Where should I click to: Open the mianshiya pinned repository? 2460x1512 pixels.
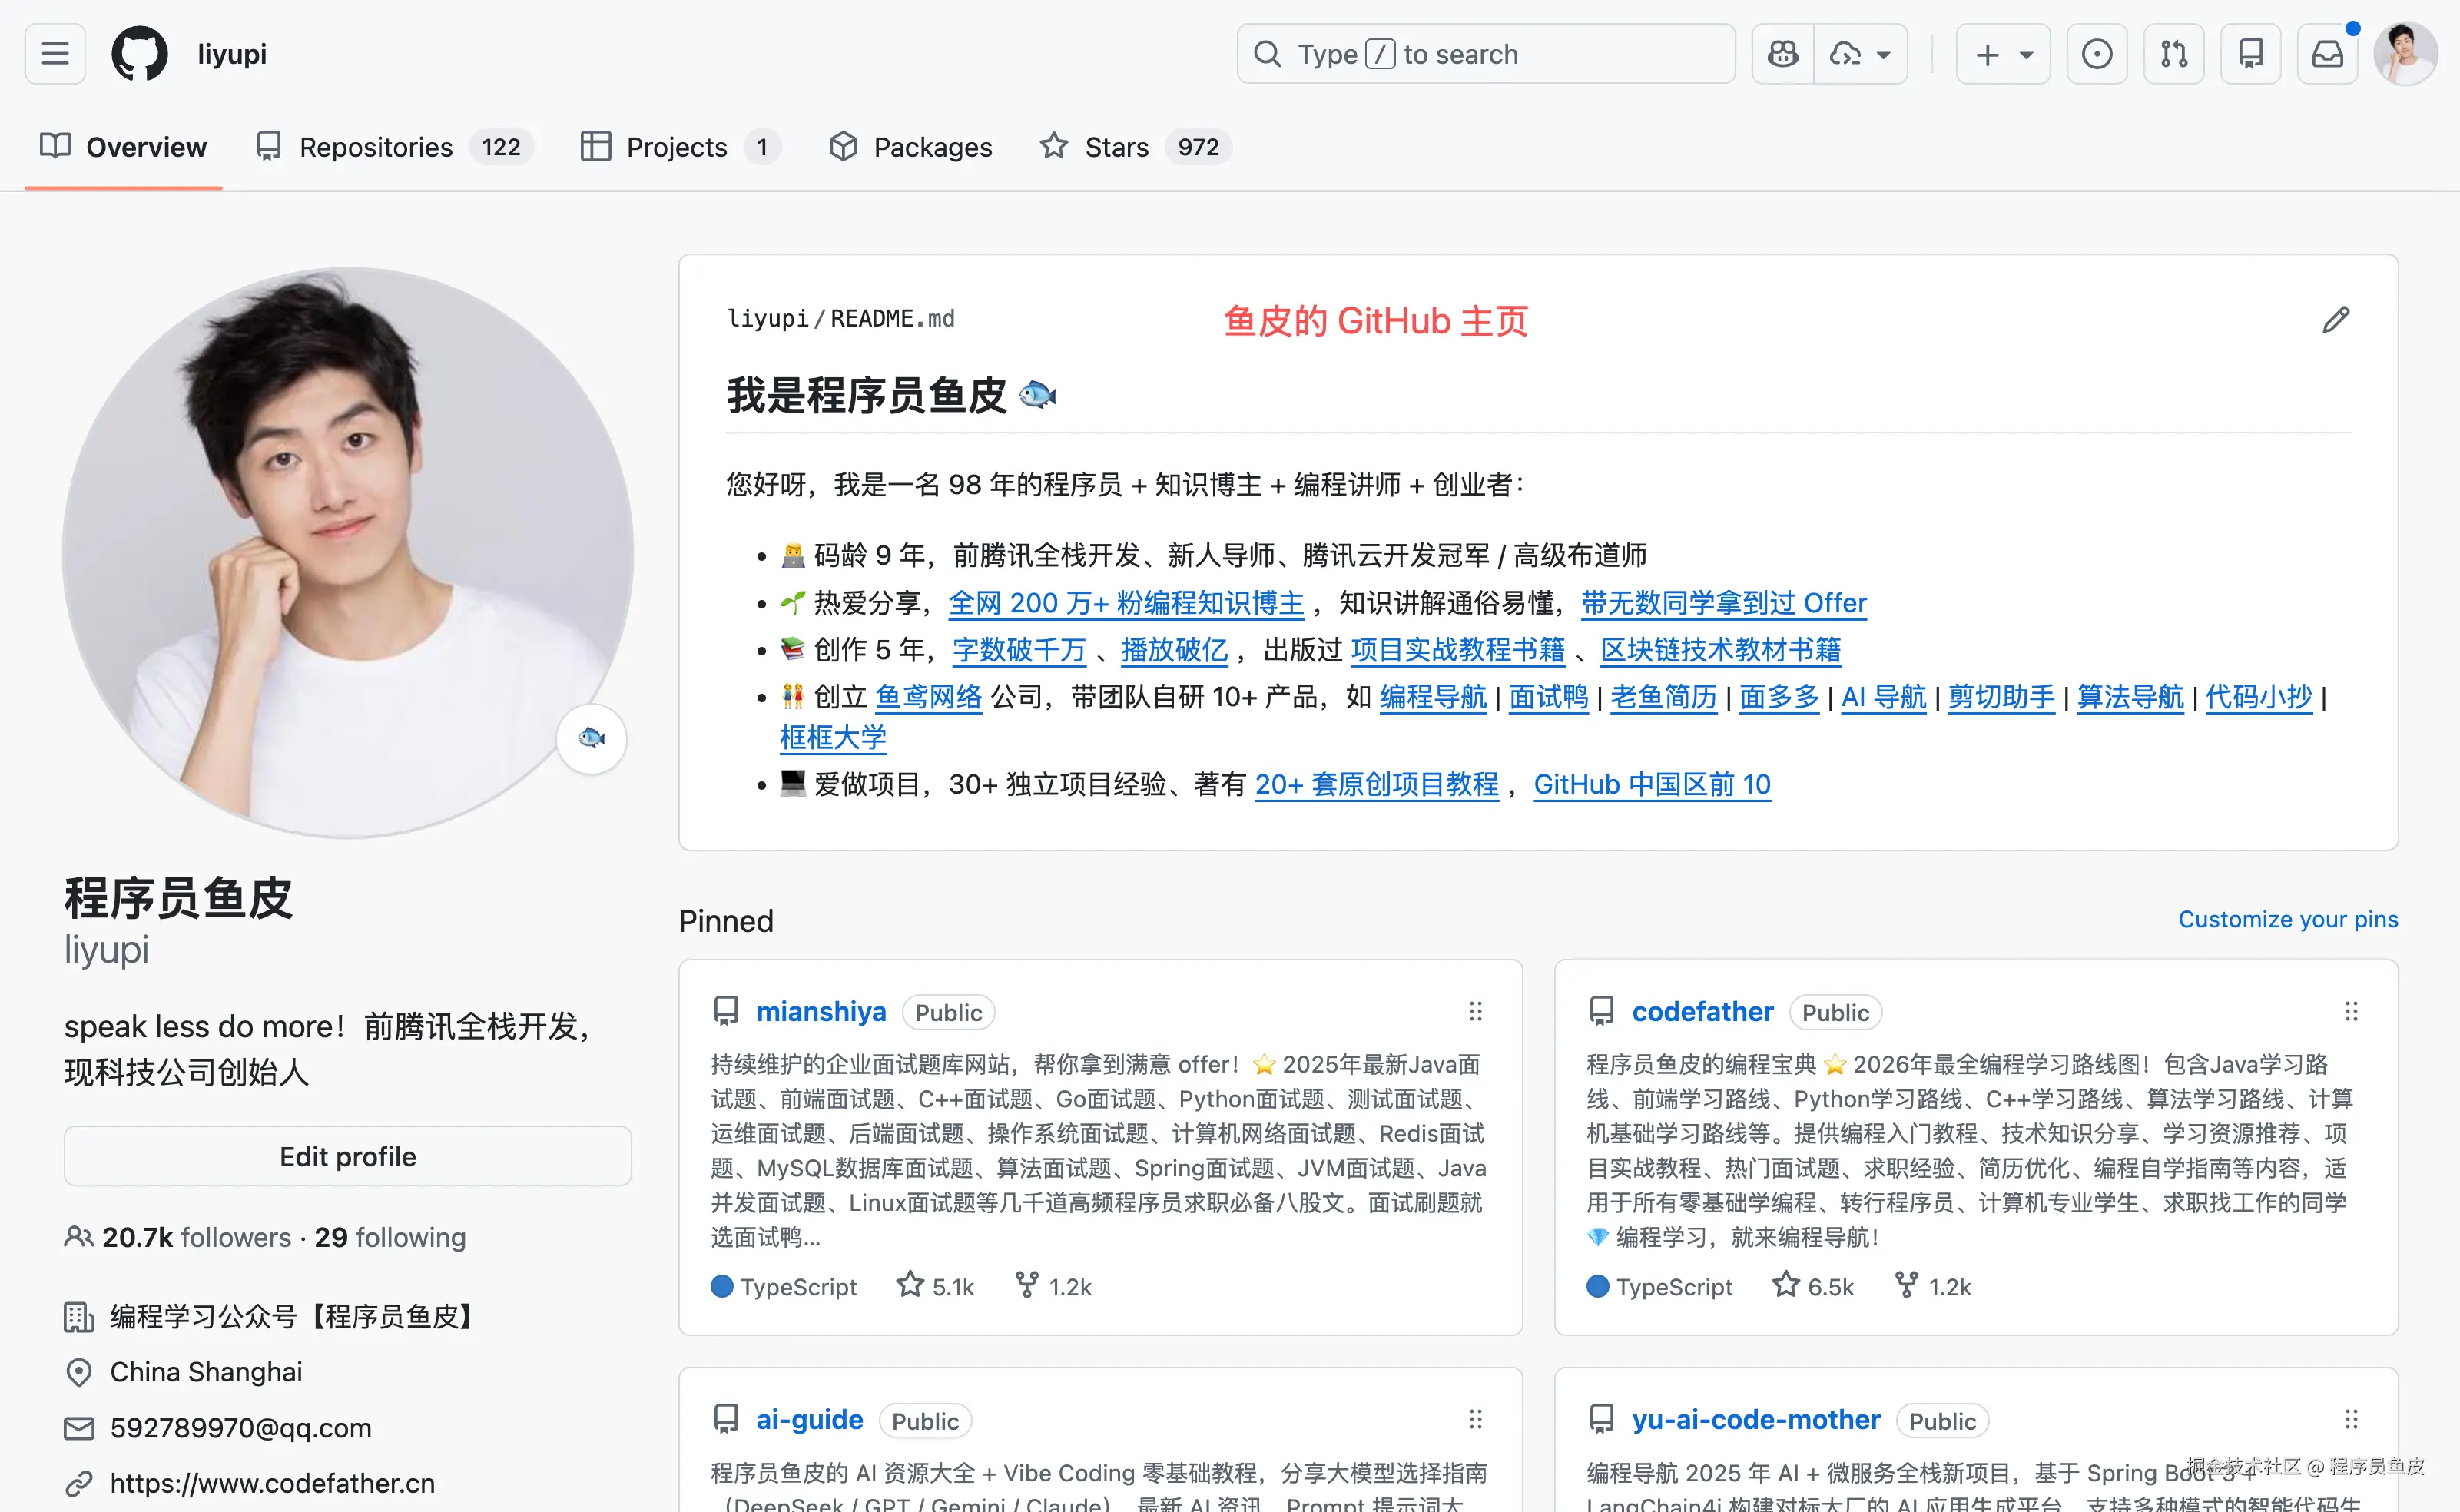click(820, 1011)
